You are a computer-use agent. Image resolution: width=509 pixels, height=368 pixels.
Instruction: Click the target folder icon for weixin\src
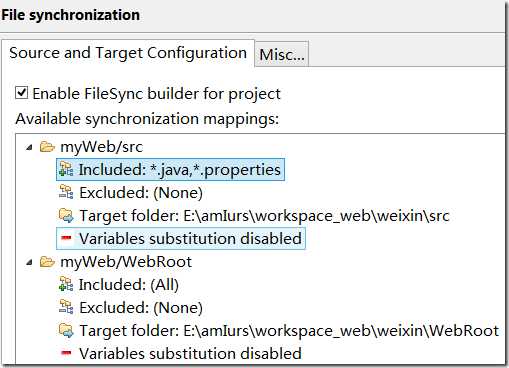(66, 216)
